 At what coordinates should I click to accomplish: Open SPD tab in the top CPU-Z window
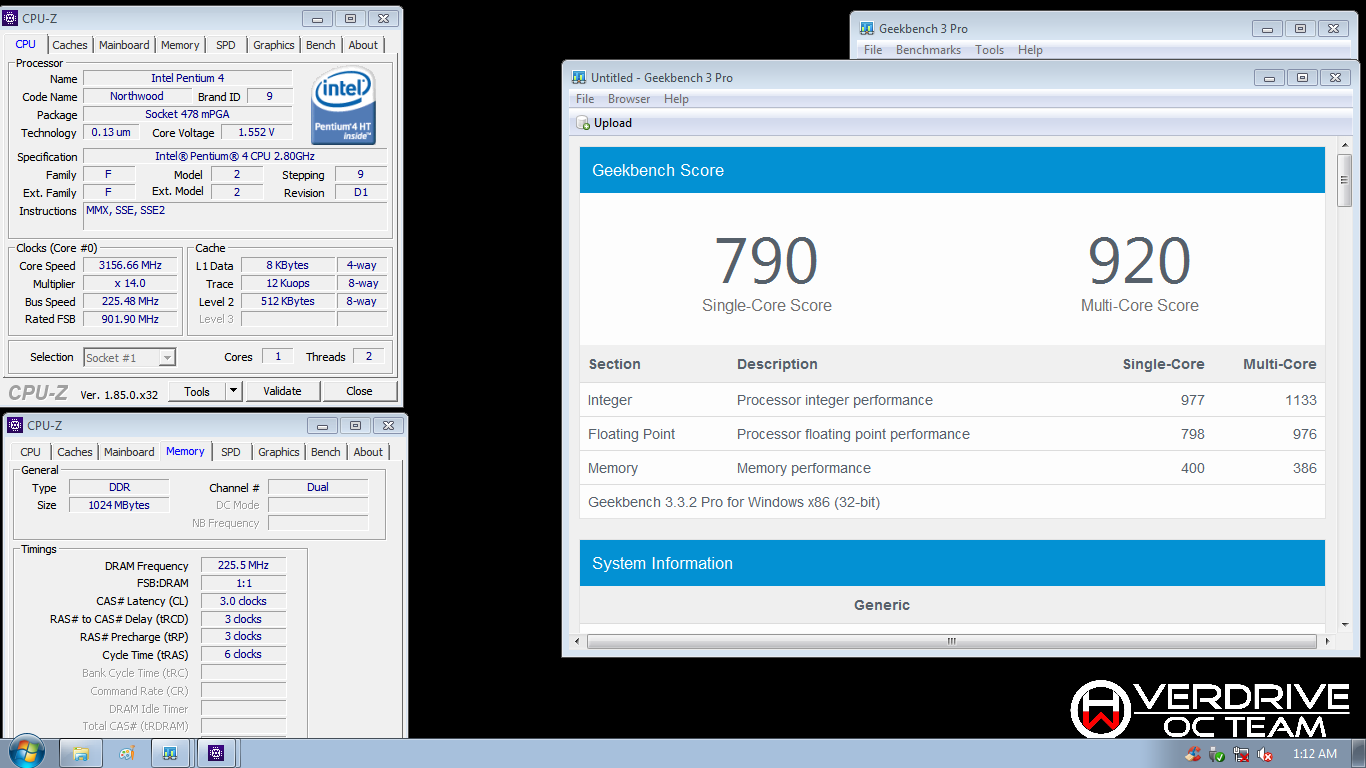point(226,45)
